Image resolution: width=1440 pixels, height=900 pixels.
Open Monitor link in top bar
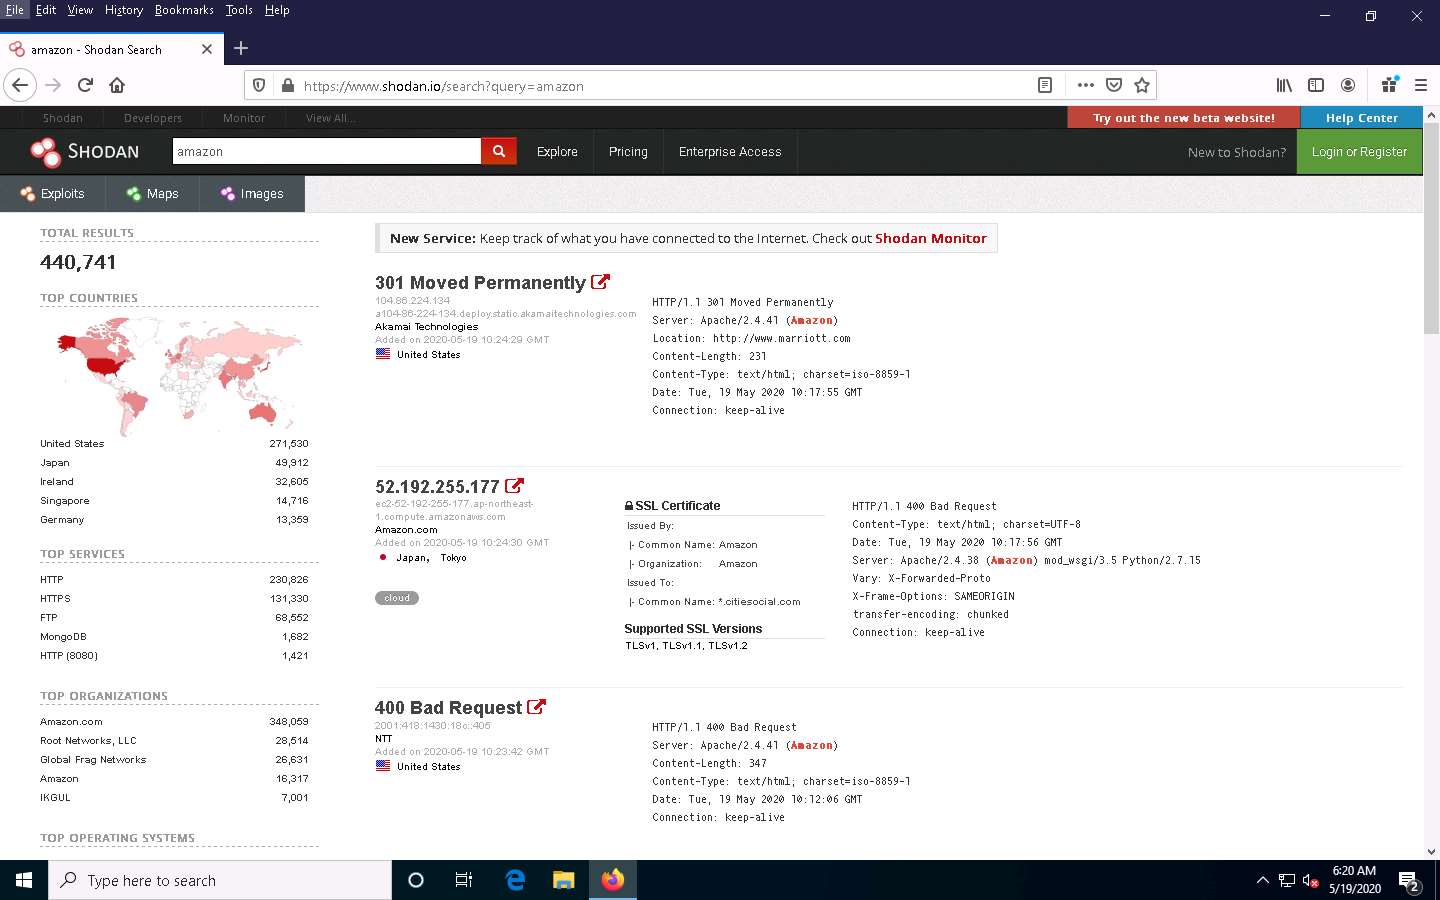pos(244,118)
